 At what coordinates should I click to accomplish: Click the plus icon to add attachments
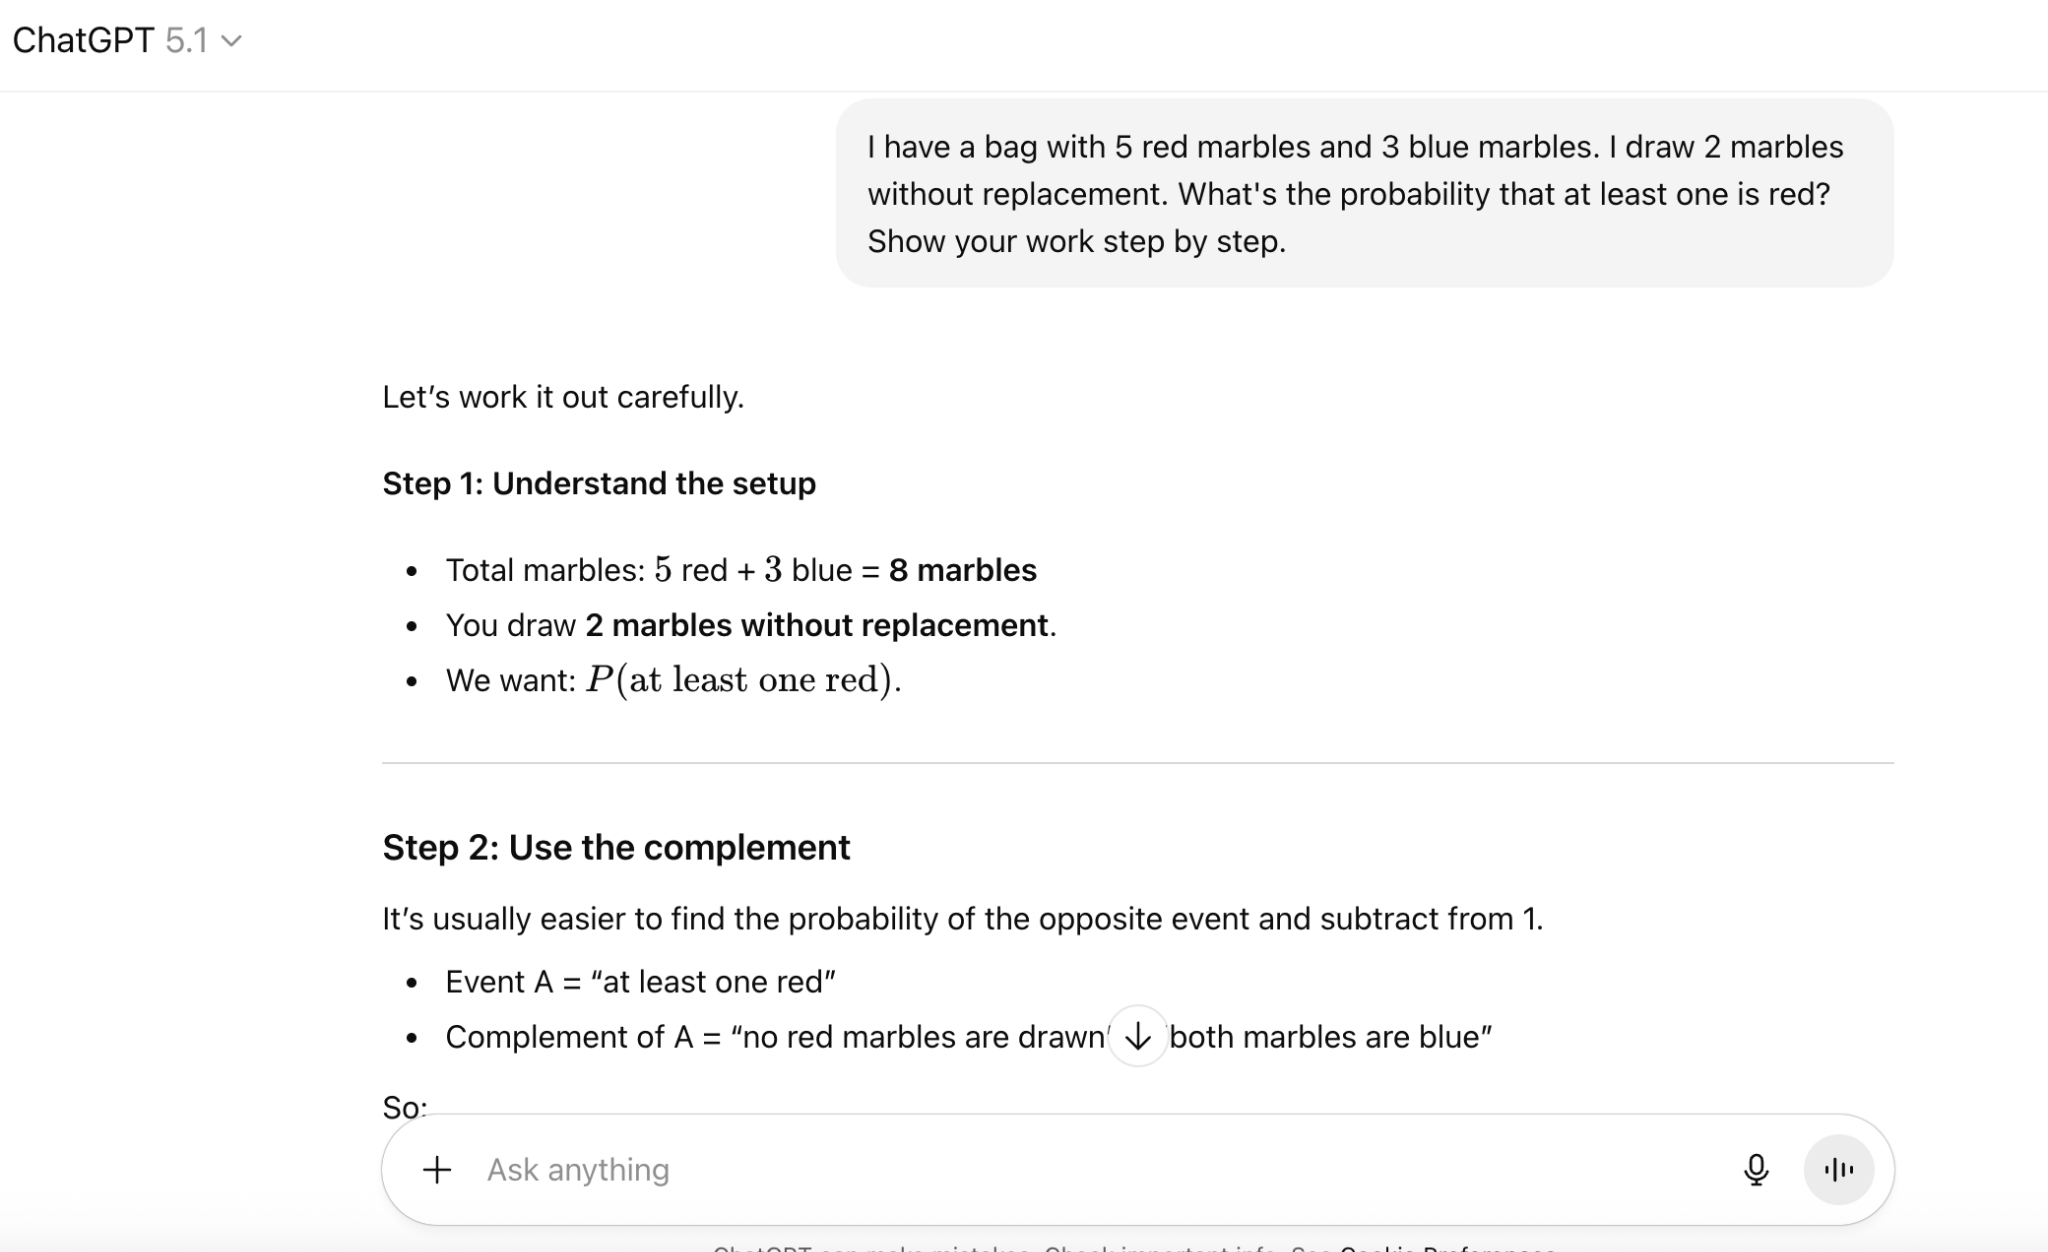coord(437,1169)
